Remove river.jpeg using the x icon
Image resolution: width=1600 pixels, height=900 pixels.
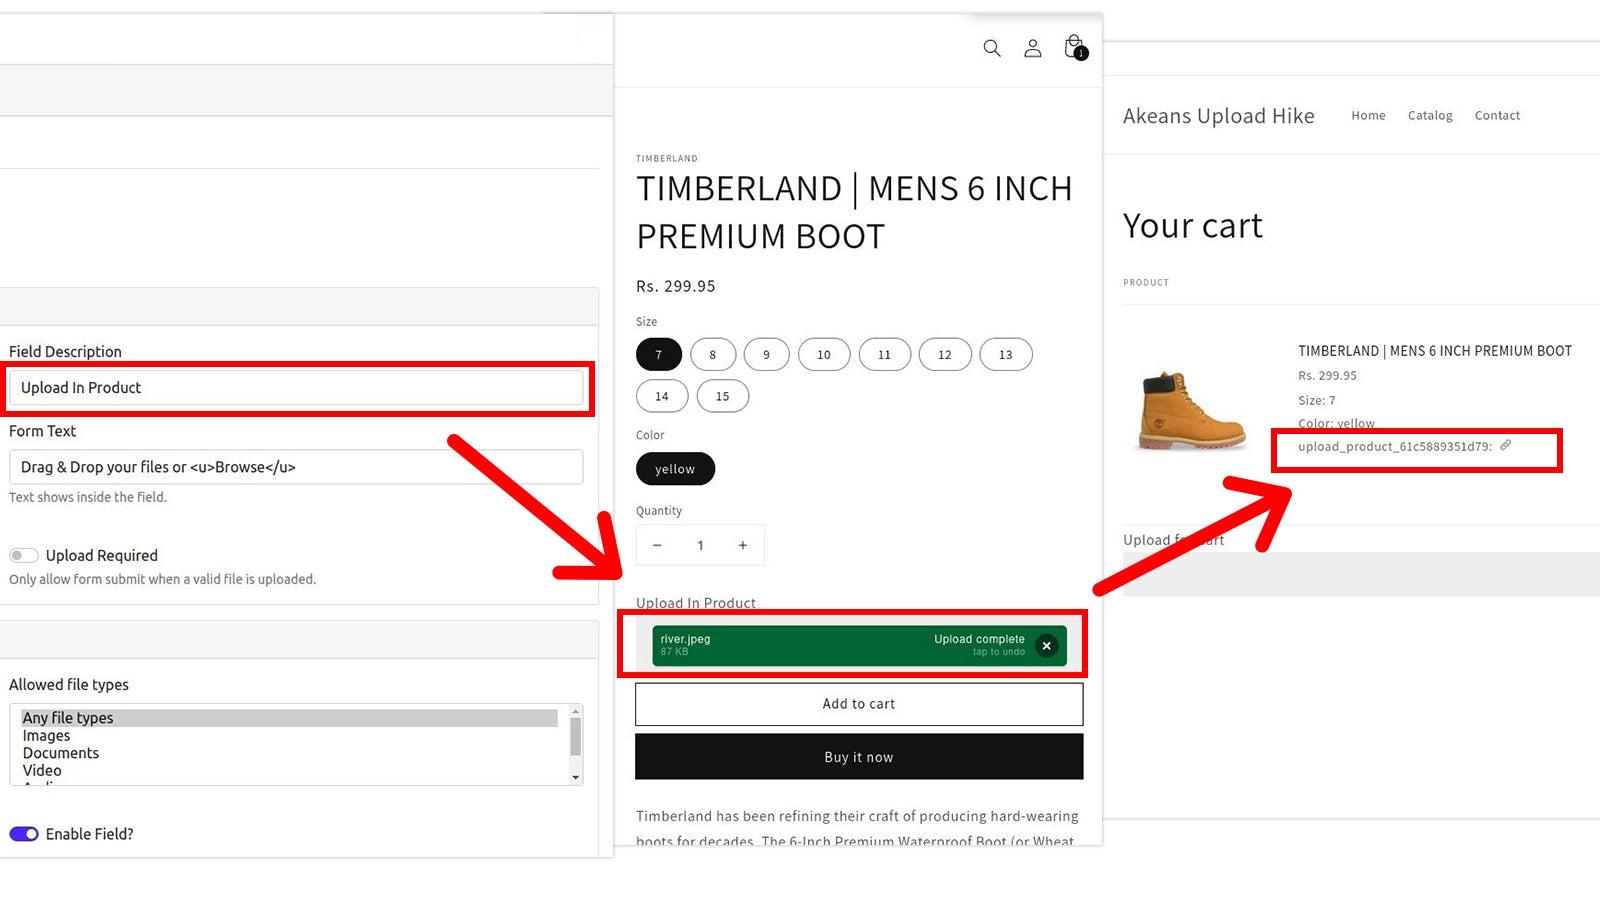click(x=1046, y=646)
